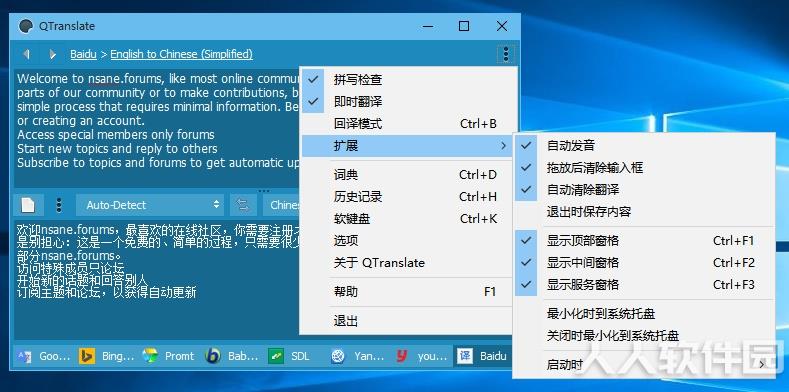Open the three-dot main menu icon
789x392 pixels.
click(506, 54)
